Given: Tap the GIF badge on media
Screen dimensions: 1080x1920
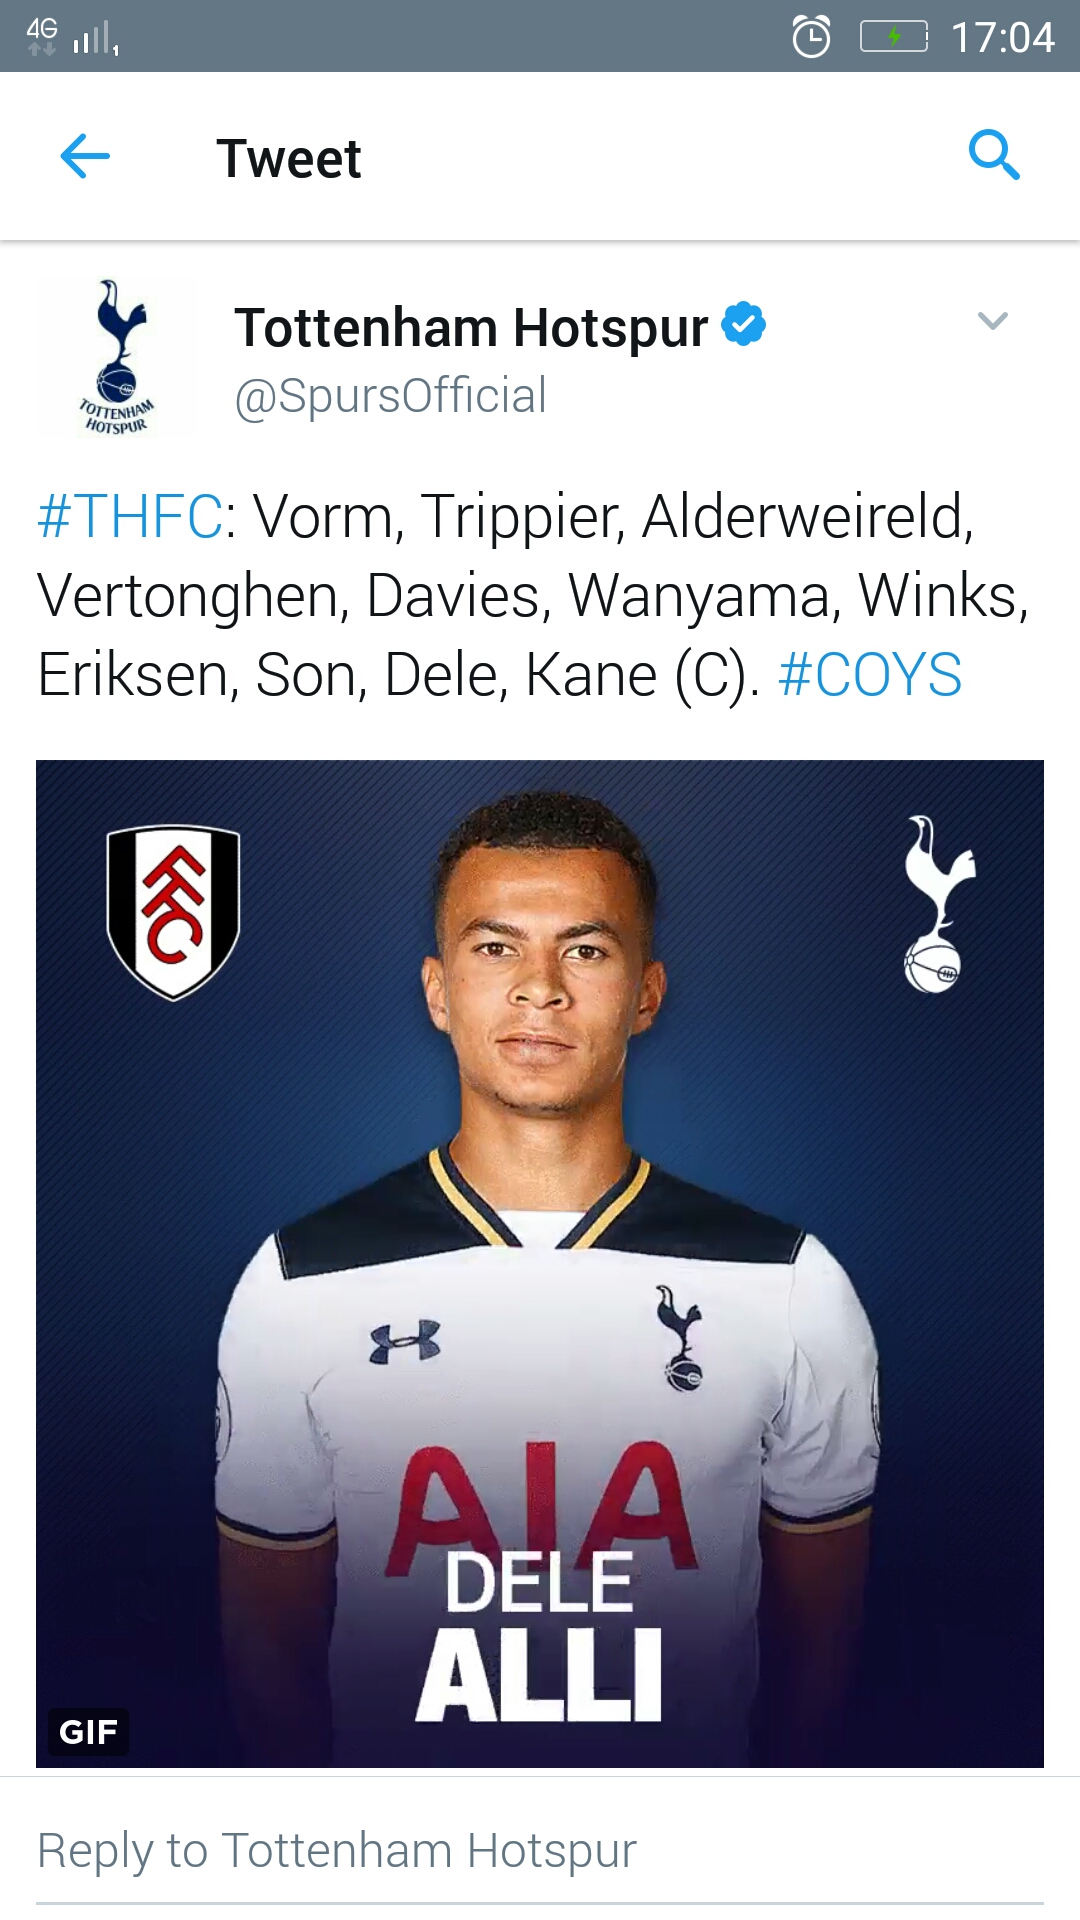Looking at the screenshot, I should [88, 1732].
